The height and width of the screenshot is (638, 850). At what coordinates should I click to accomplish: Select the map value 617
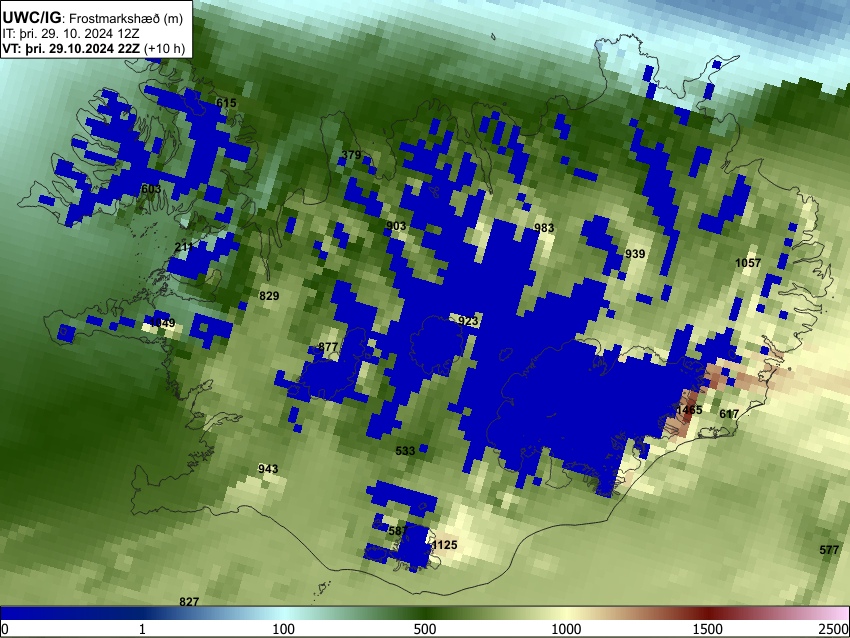click(729, 414)
